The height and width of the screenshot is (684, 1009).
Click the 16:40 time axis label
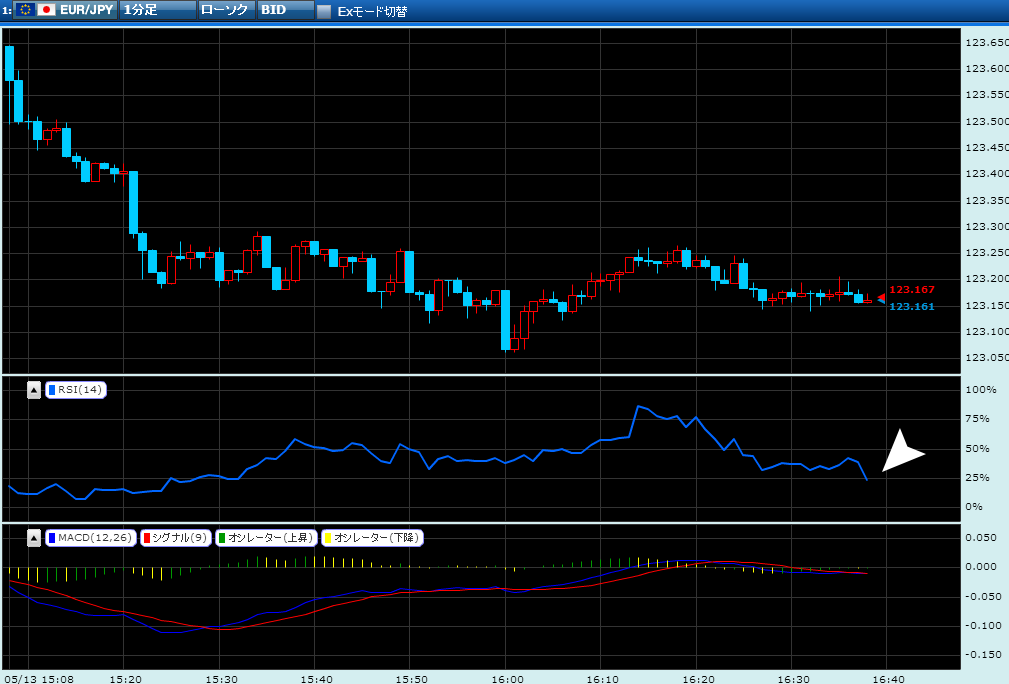click(x=888, y=679)
